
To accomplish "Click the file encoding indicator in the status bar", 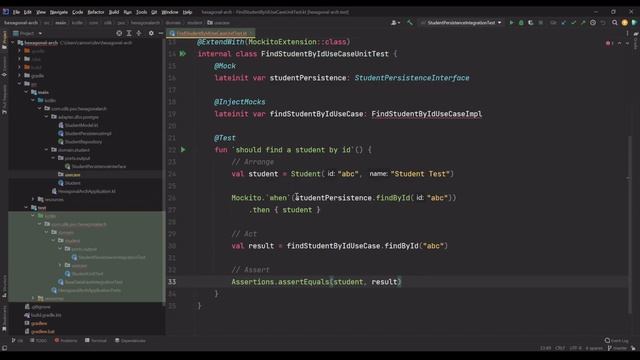I will click(x=576, y=348).
